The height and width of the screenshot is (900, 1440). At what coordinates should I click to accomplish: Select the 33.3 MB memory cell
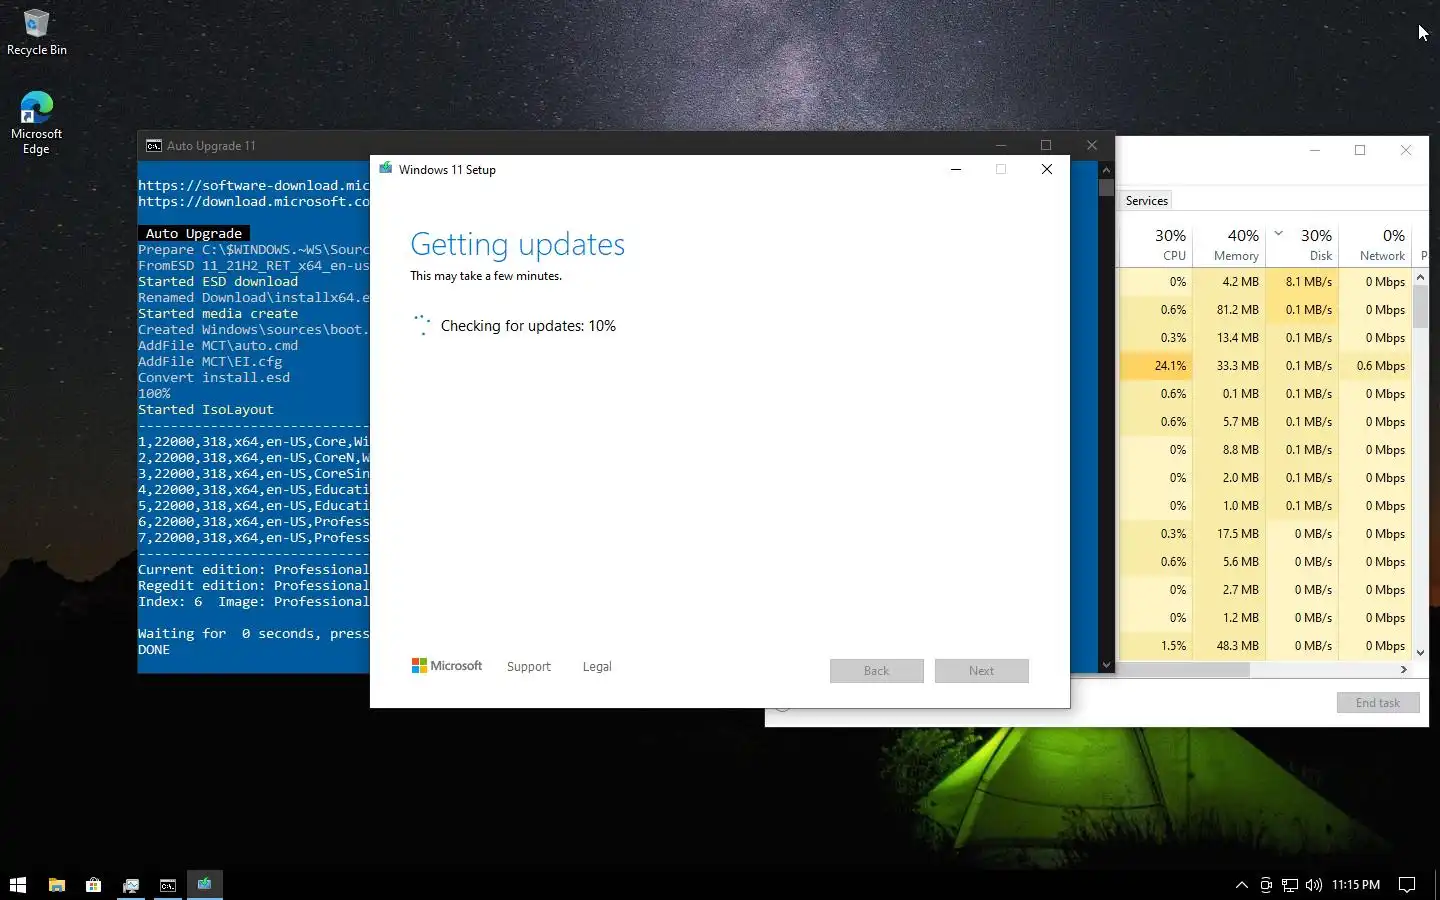click(1229, 366)
